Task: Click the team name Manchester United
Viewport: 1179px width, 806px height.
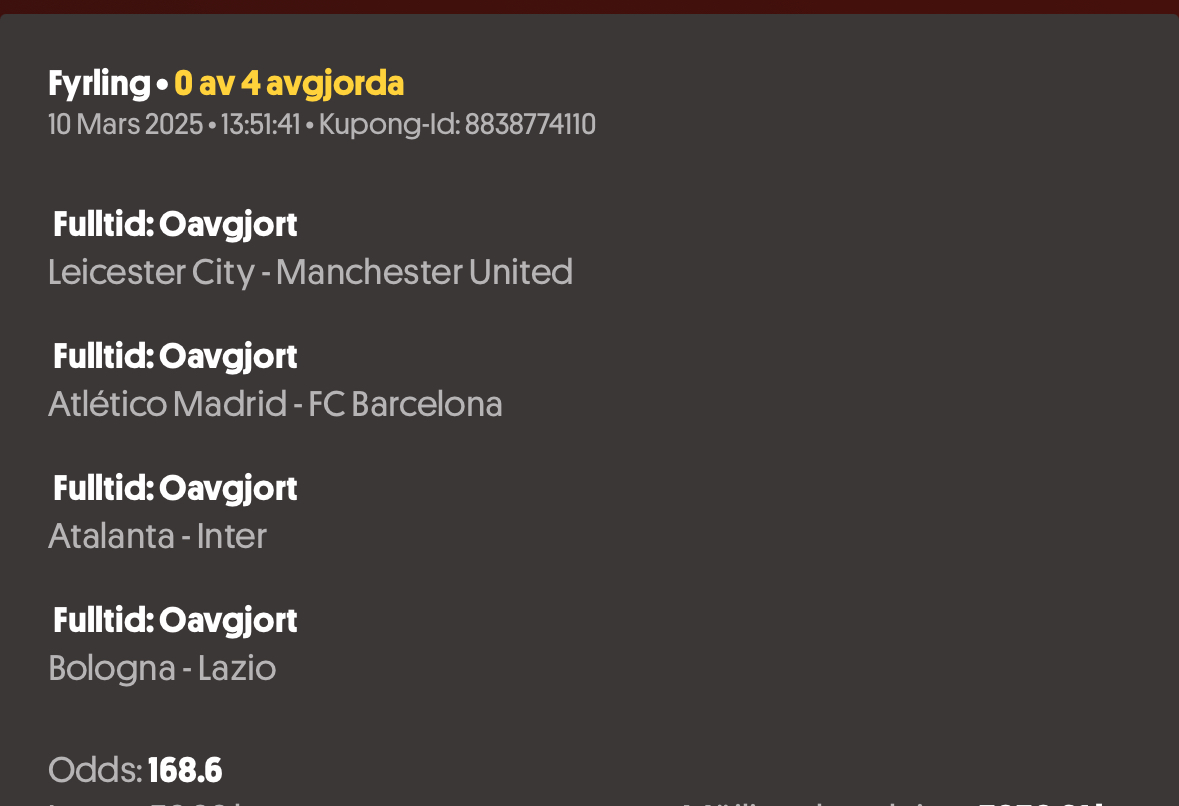Action: [424, 272]
